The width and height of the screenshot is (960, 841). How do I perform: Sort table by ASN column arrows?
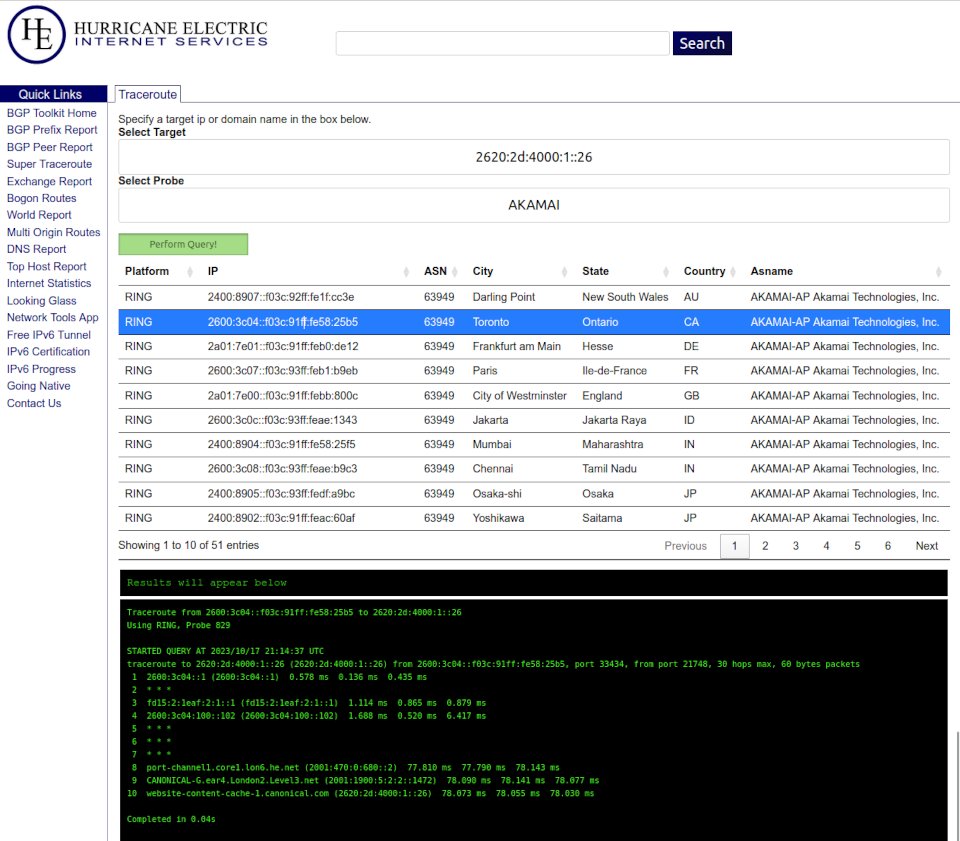tap(455, 272)
